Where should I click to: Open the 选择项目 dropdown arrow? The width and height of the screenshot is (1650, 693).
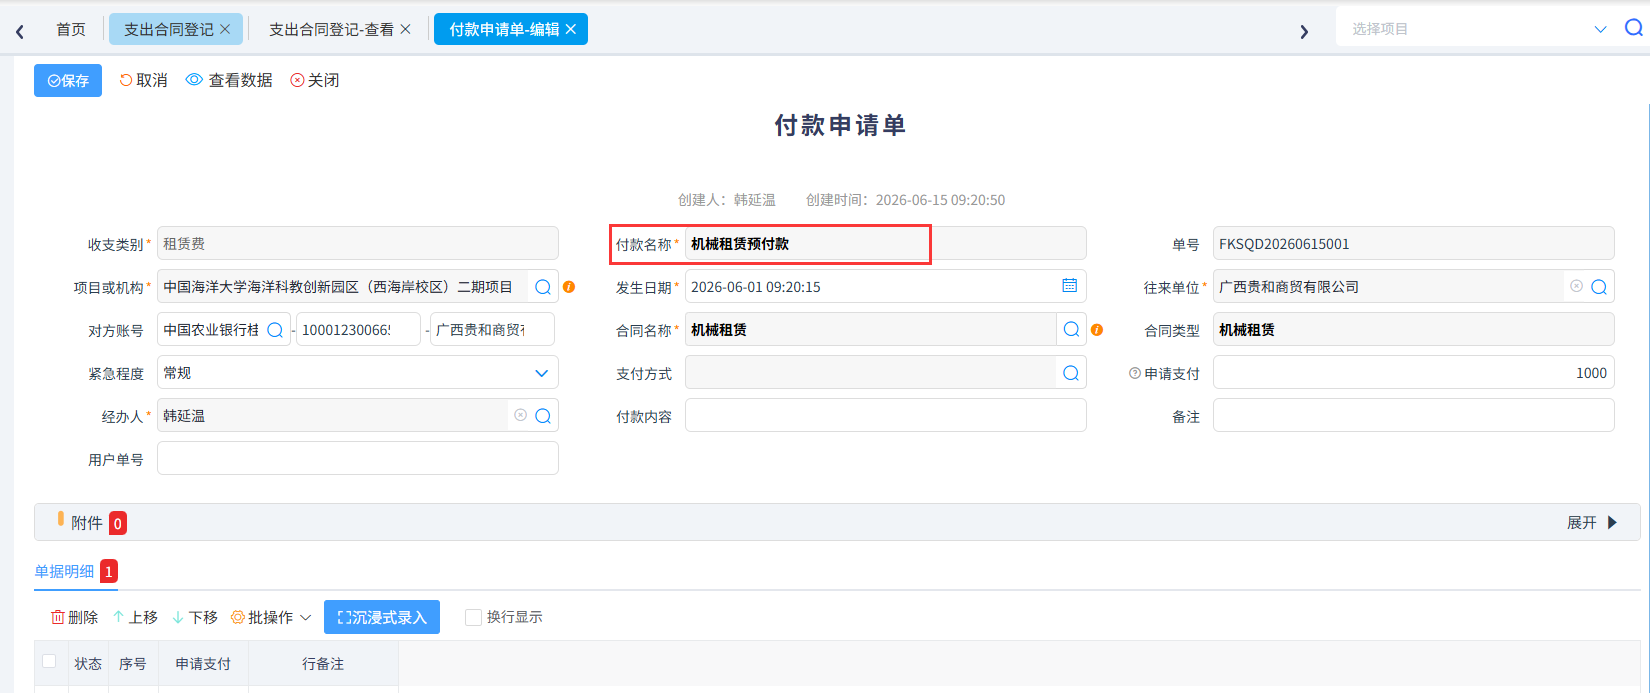click(x=1600, y=29)
